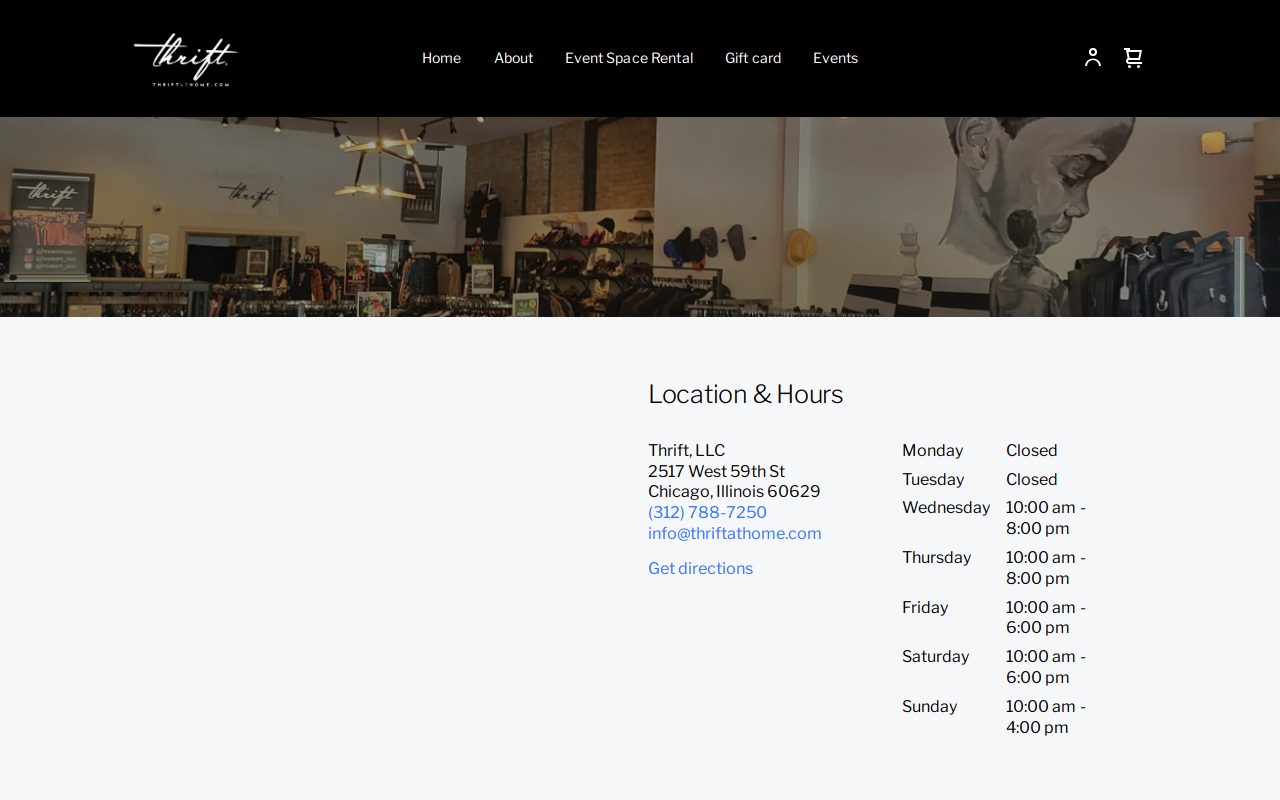Select Wednesday's 10:00 am - 8:00 pm hours
The height and width of the screenshot is (800, 1280).
(1046, 518)
